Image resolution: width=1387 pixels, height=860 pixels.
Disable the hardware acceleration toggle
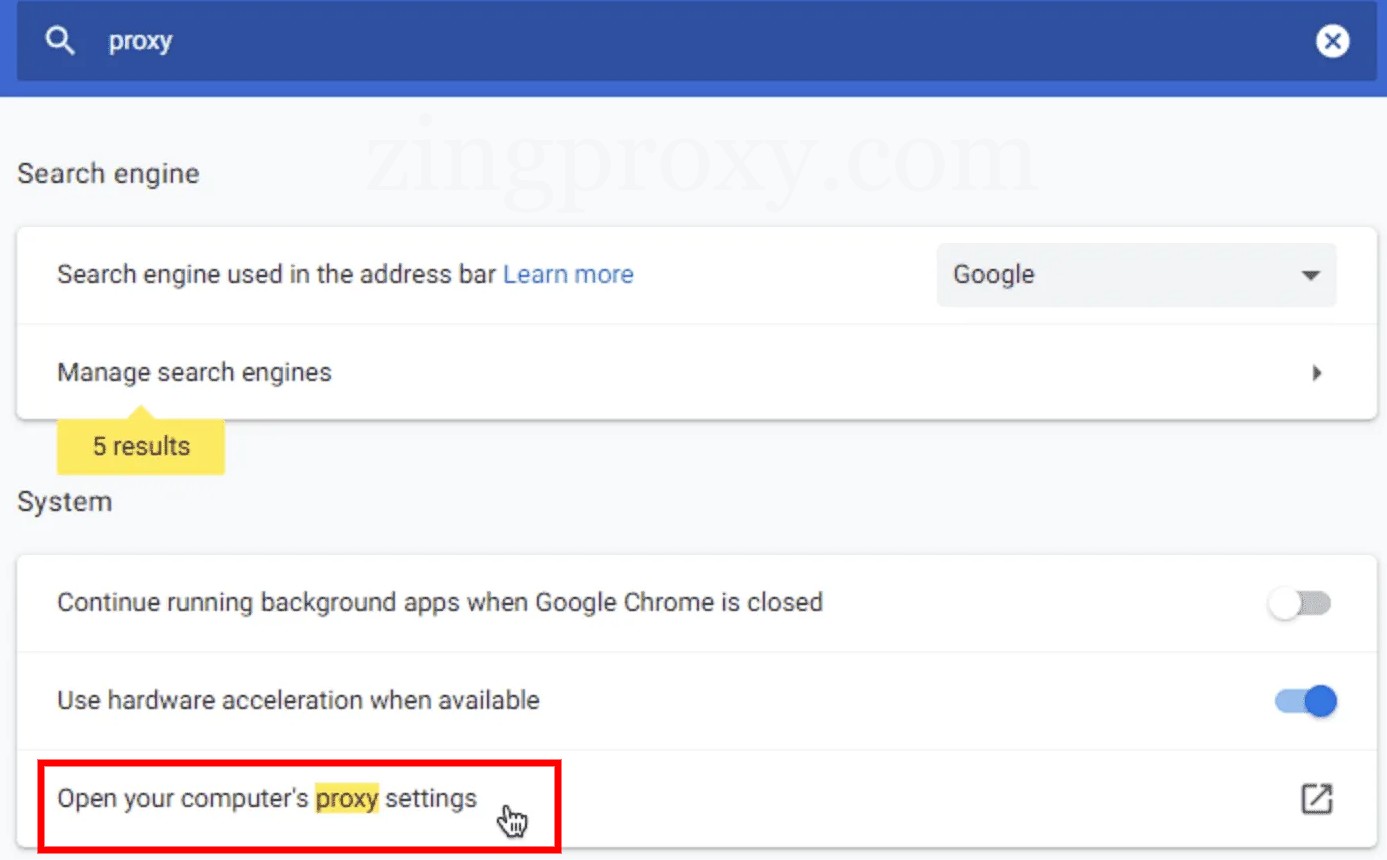1306,701
